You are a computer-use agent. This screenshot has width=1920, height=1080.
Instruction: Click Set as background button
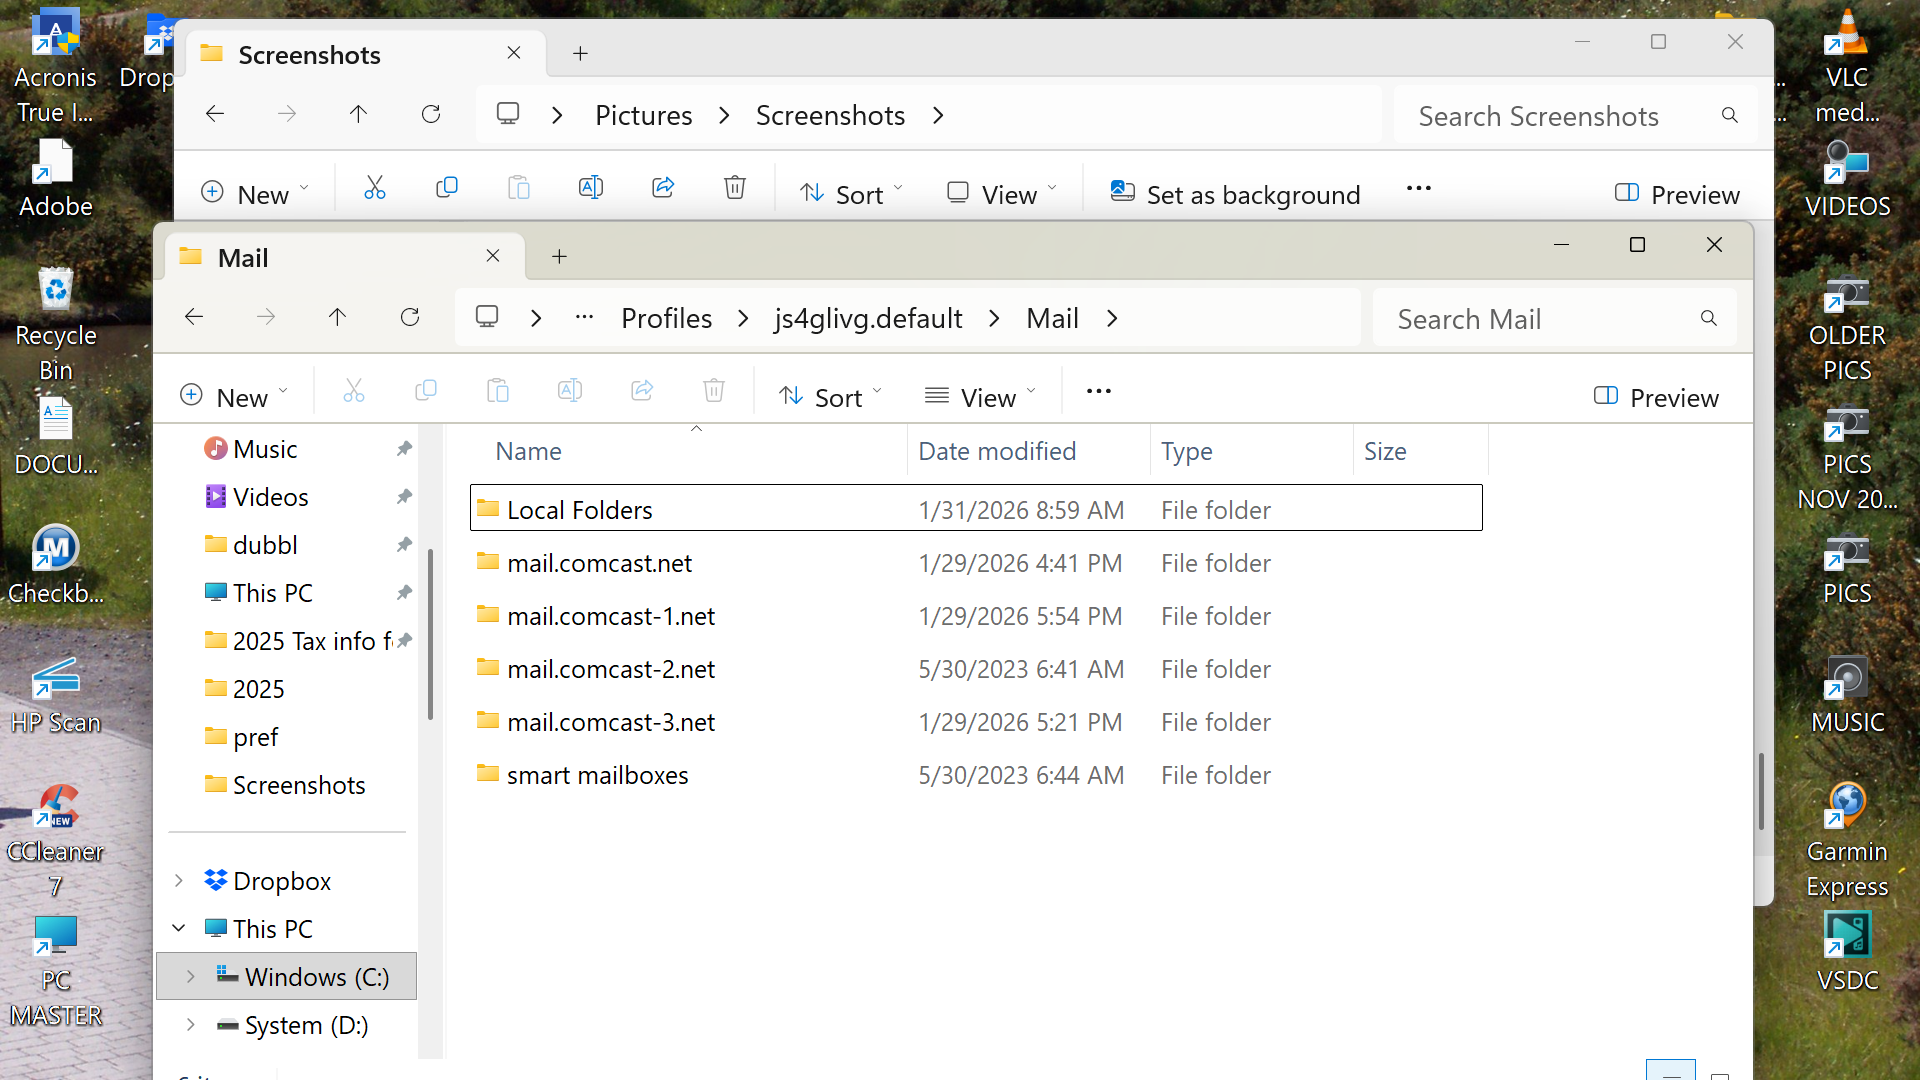click(x=1236, y=194)
